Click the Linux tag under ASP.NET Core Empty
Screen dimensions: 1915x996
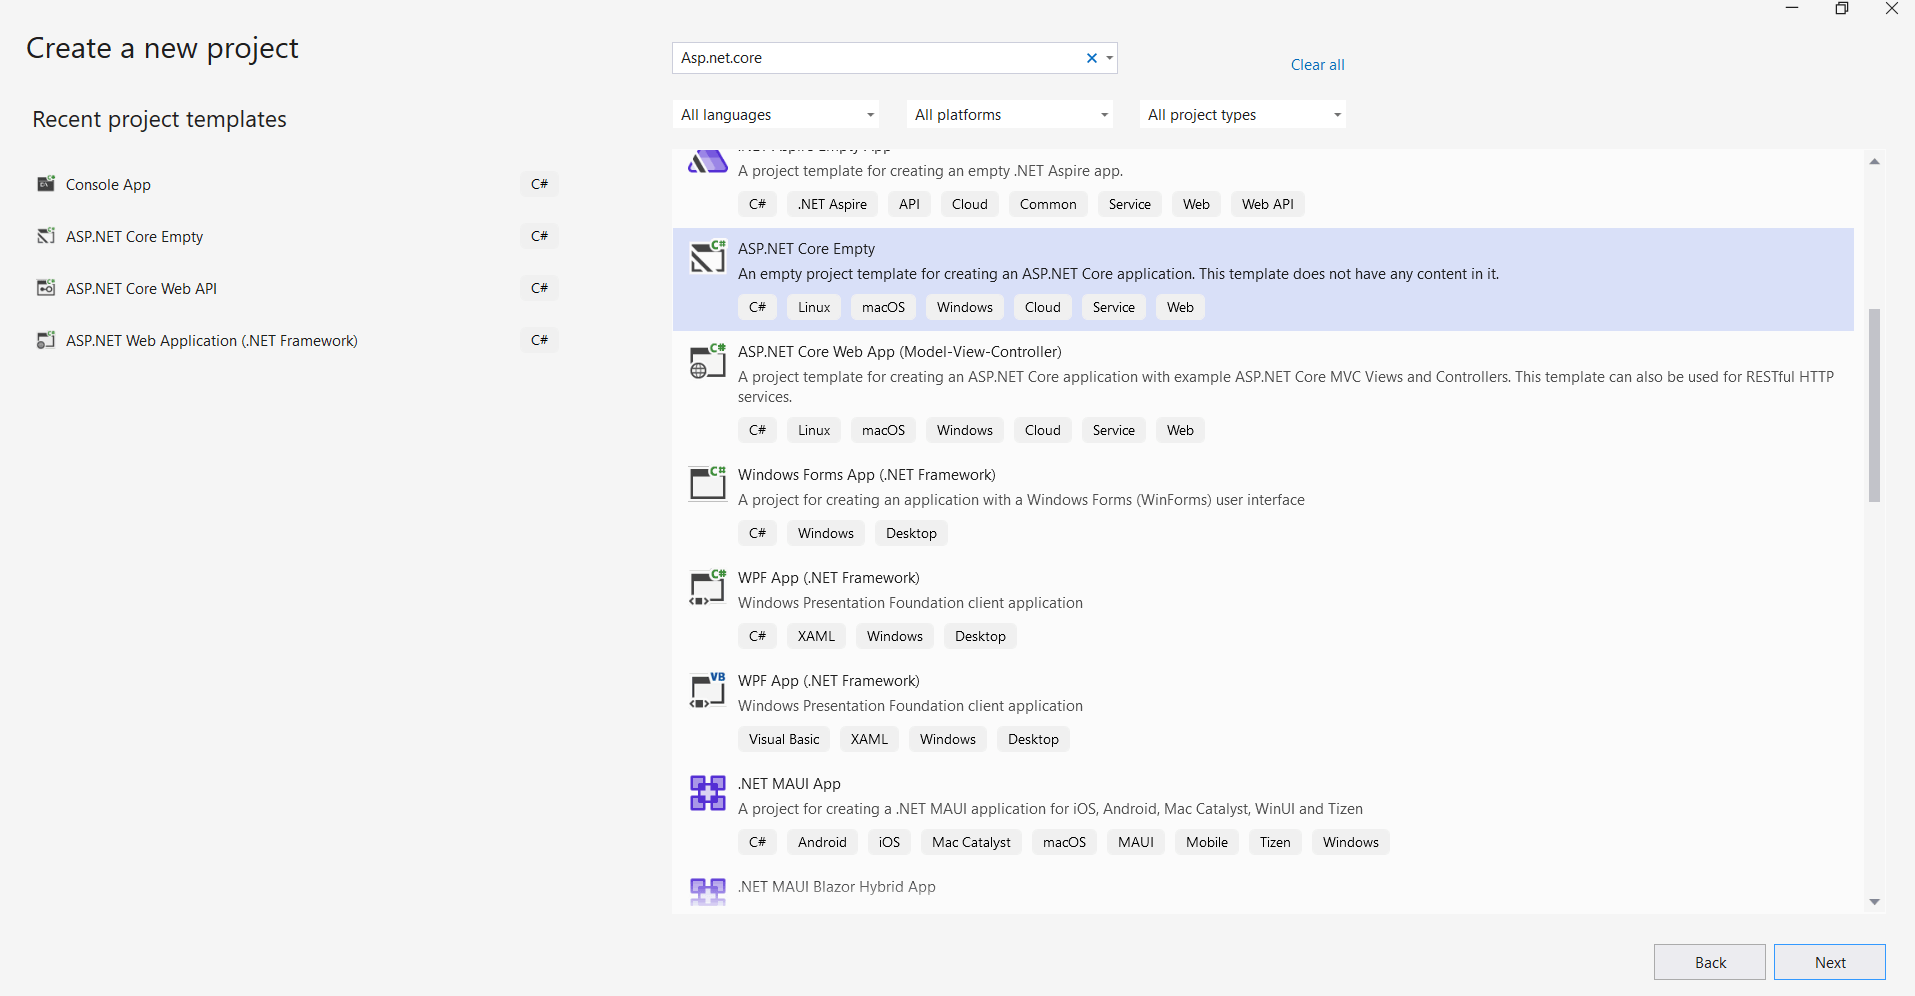coord(814,307)
